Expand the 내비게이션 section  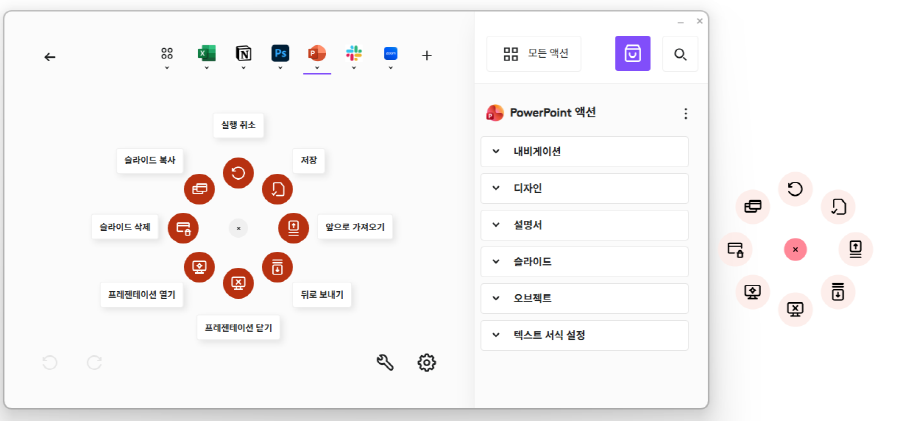[x=585, y=152]
